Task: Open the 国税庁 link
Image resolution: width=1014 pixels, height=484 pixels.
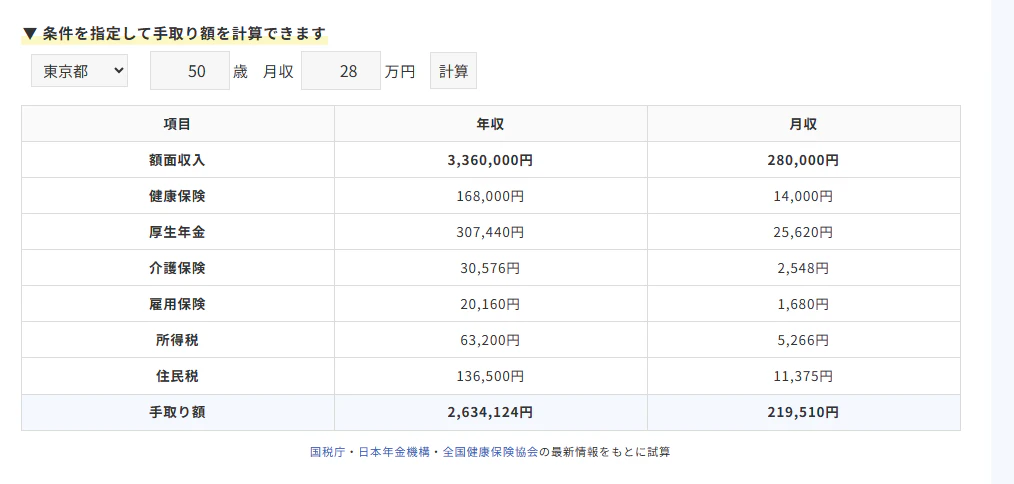Action: [327, 452]
